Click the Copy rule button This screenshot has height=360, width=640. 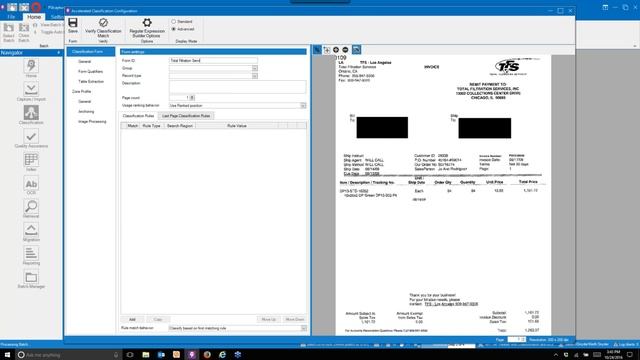coord(158,320)
